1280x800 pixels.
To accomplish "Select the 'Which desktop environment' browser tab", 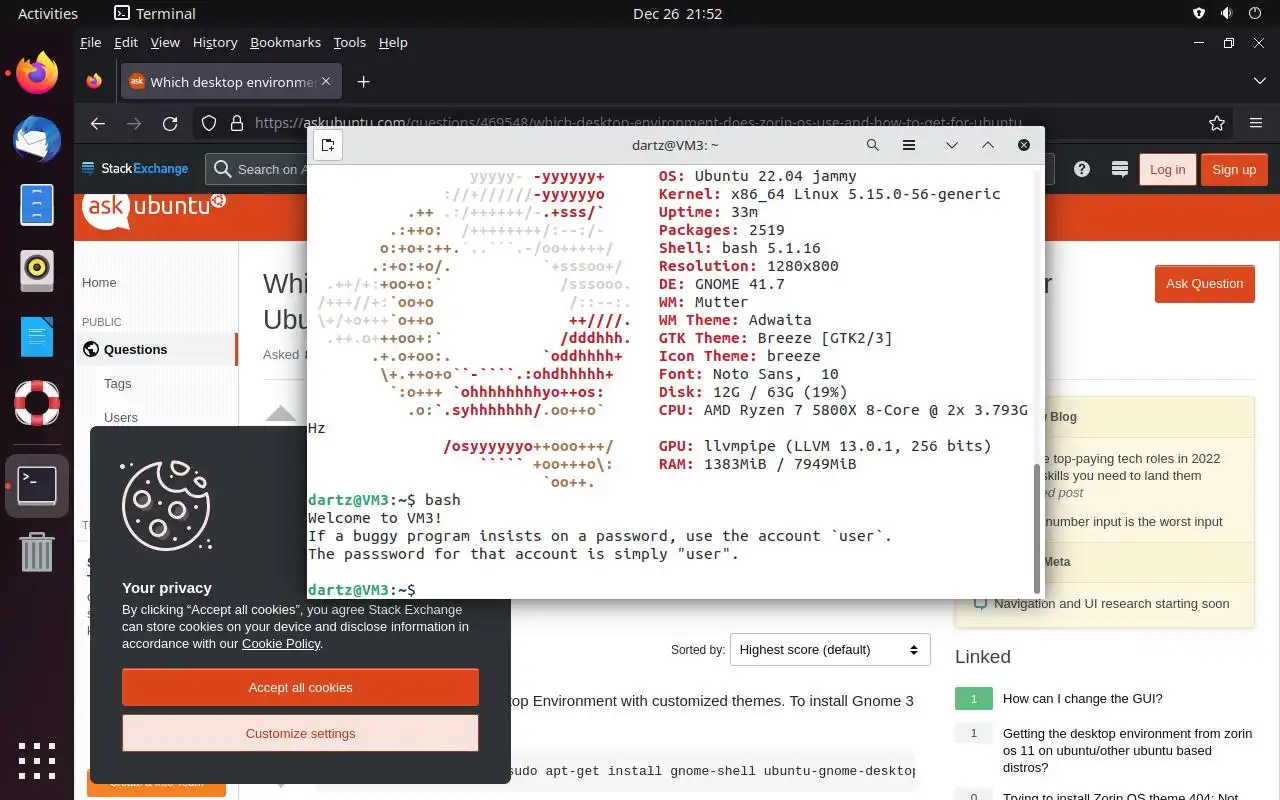I will [232, 82].
